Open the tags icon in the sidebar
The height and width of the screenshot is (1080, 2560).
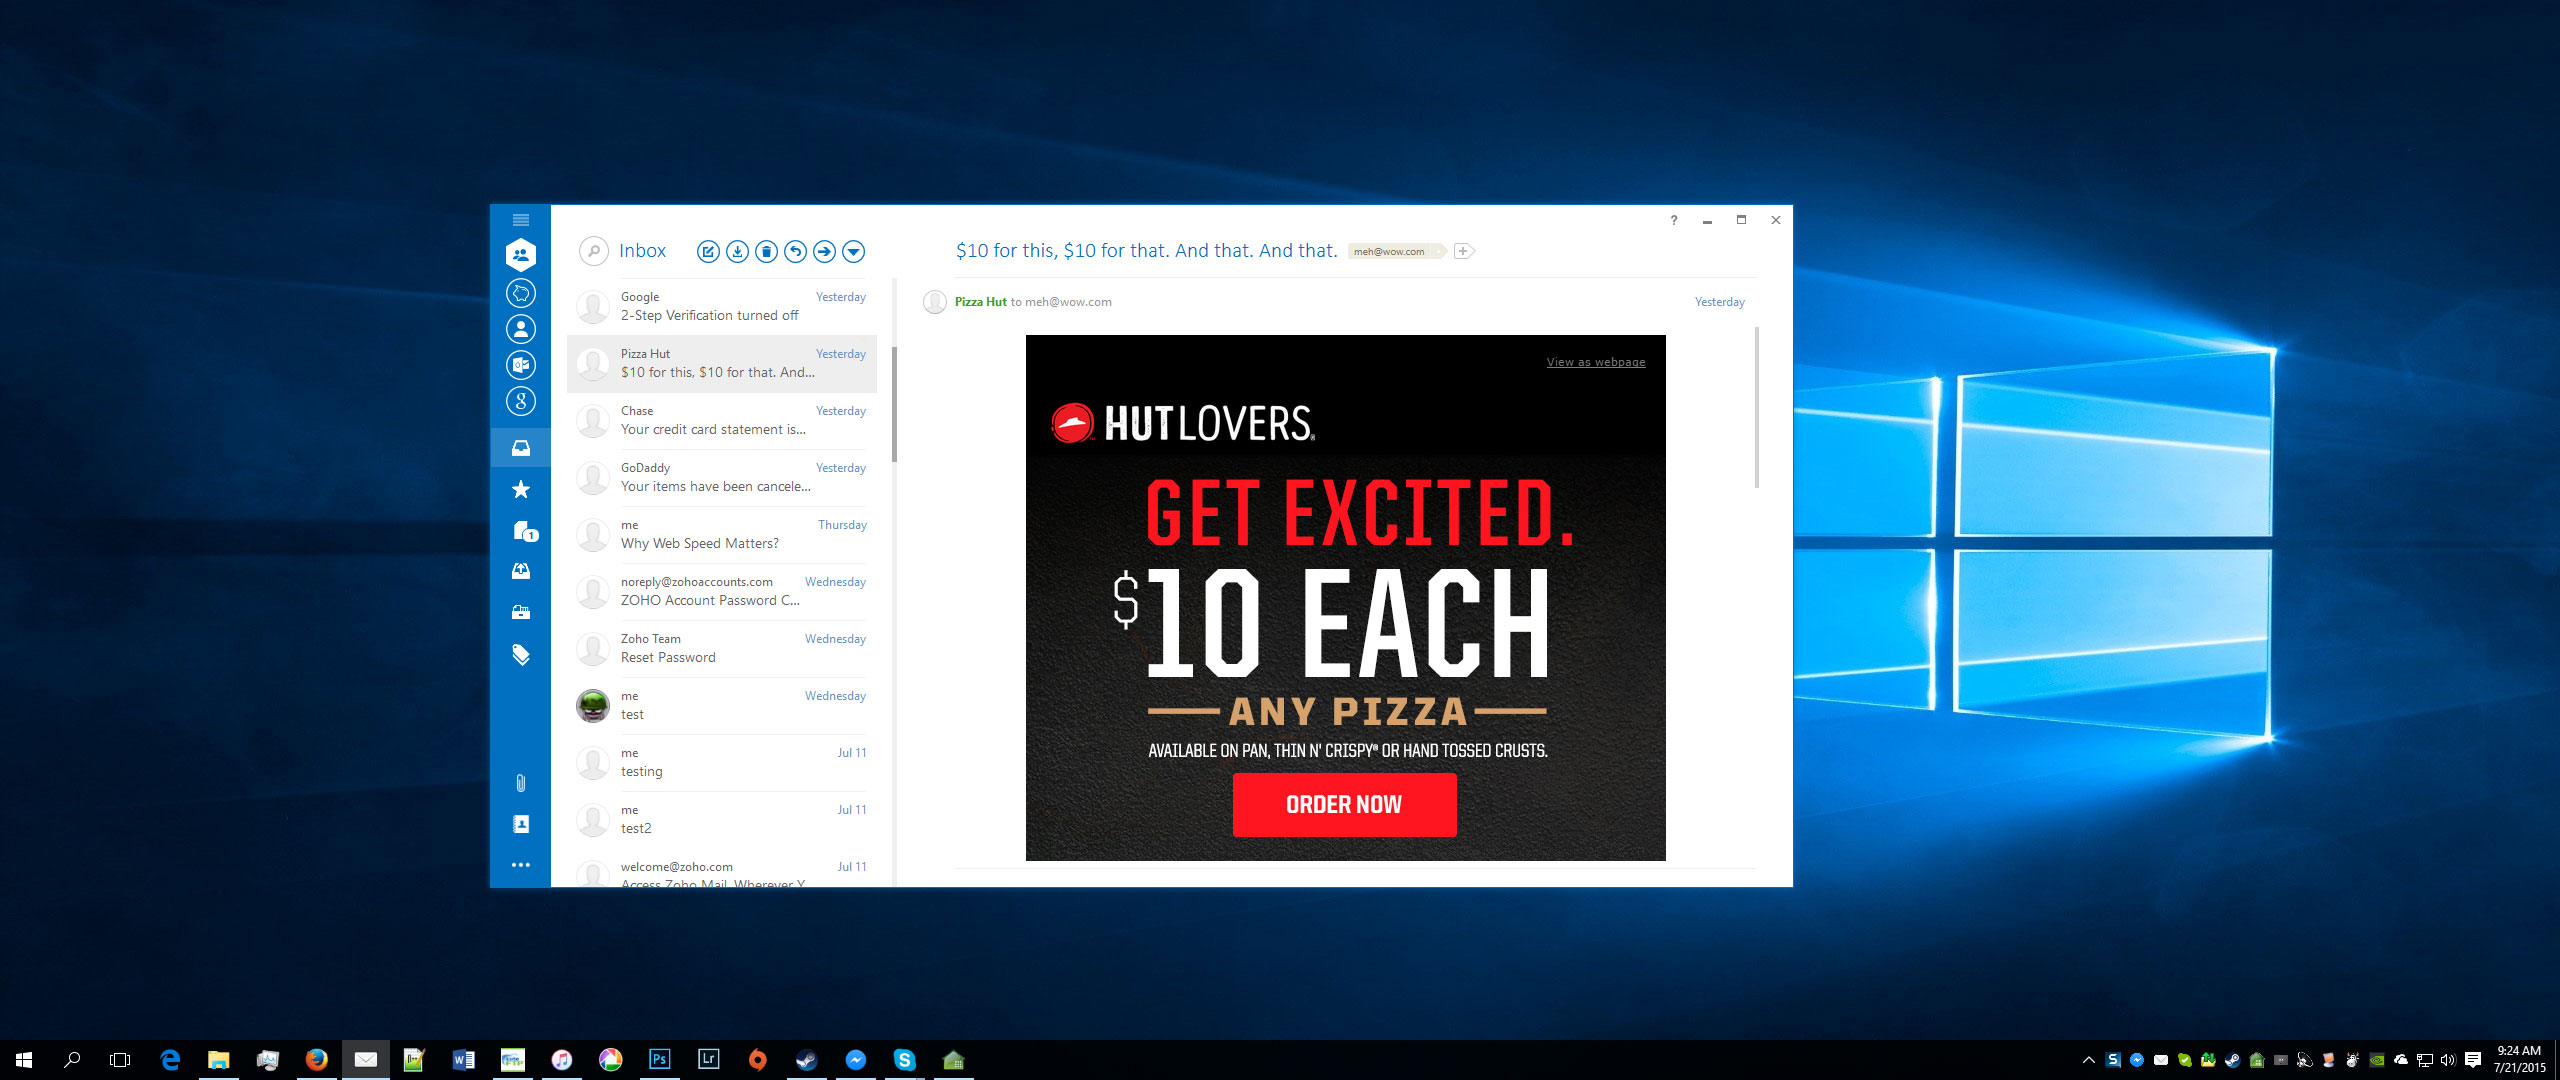click(x=521, y=655)
